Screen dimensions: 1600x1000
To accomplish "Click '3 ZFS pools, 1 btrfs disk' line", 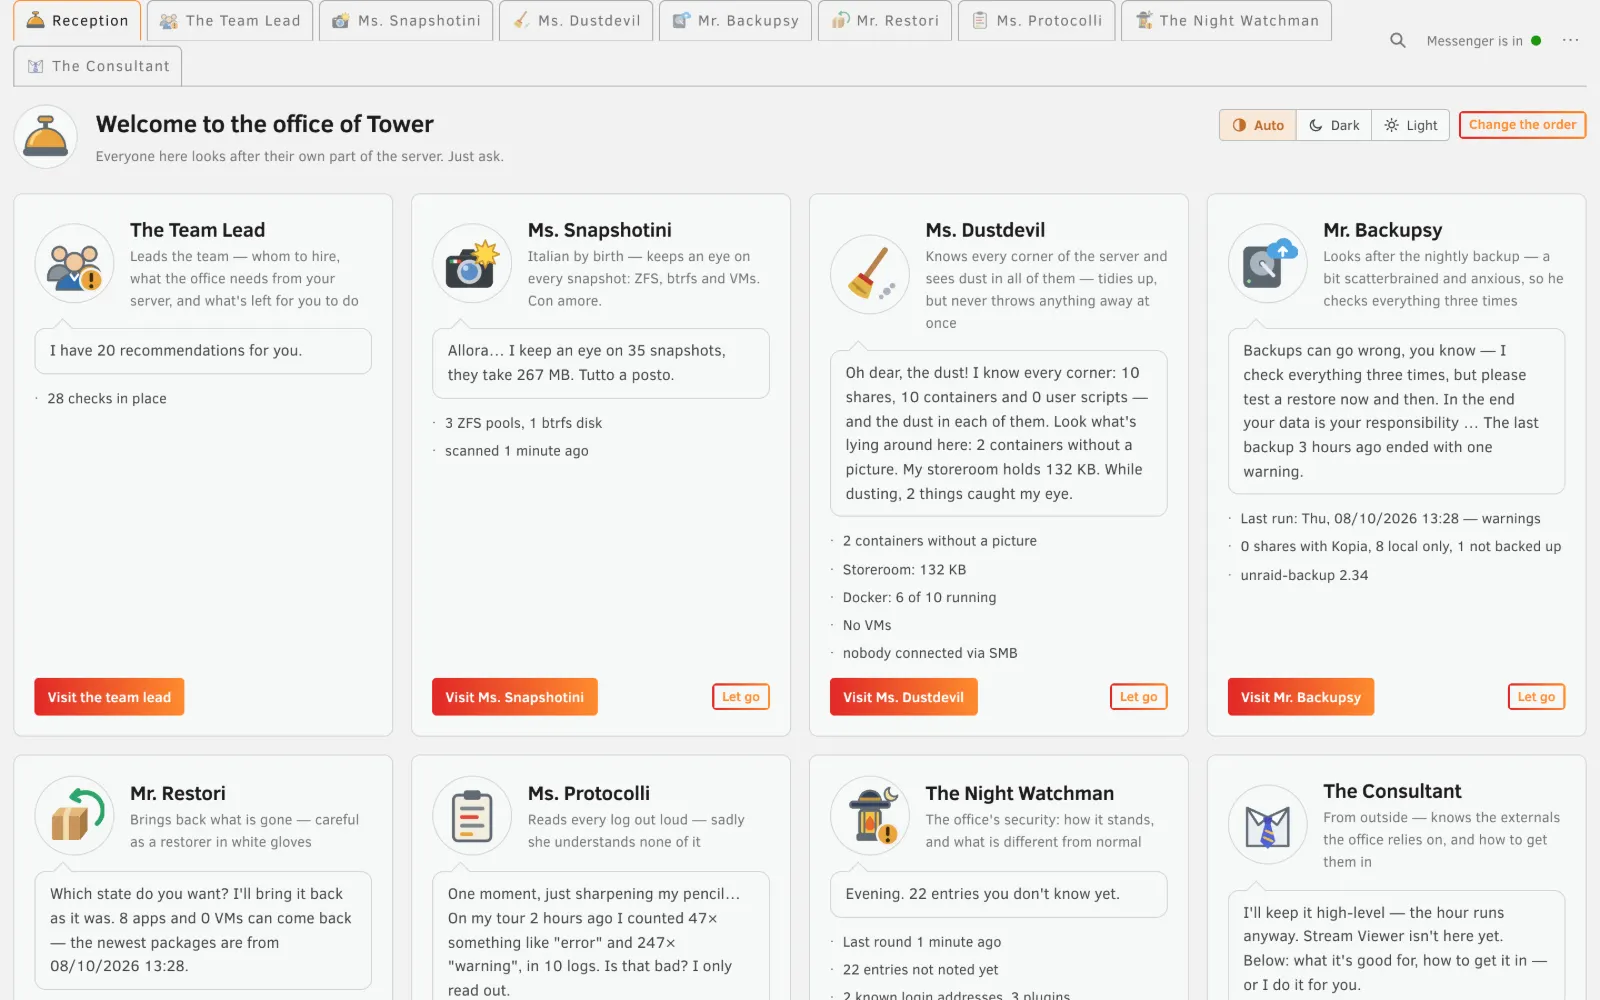I will pyautogui.click(x=523, y=423).
